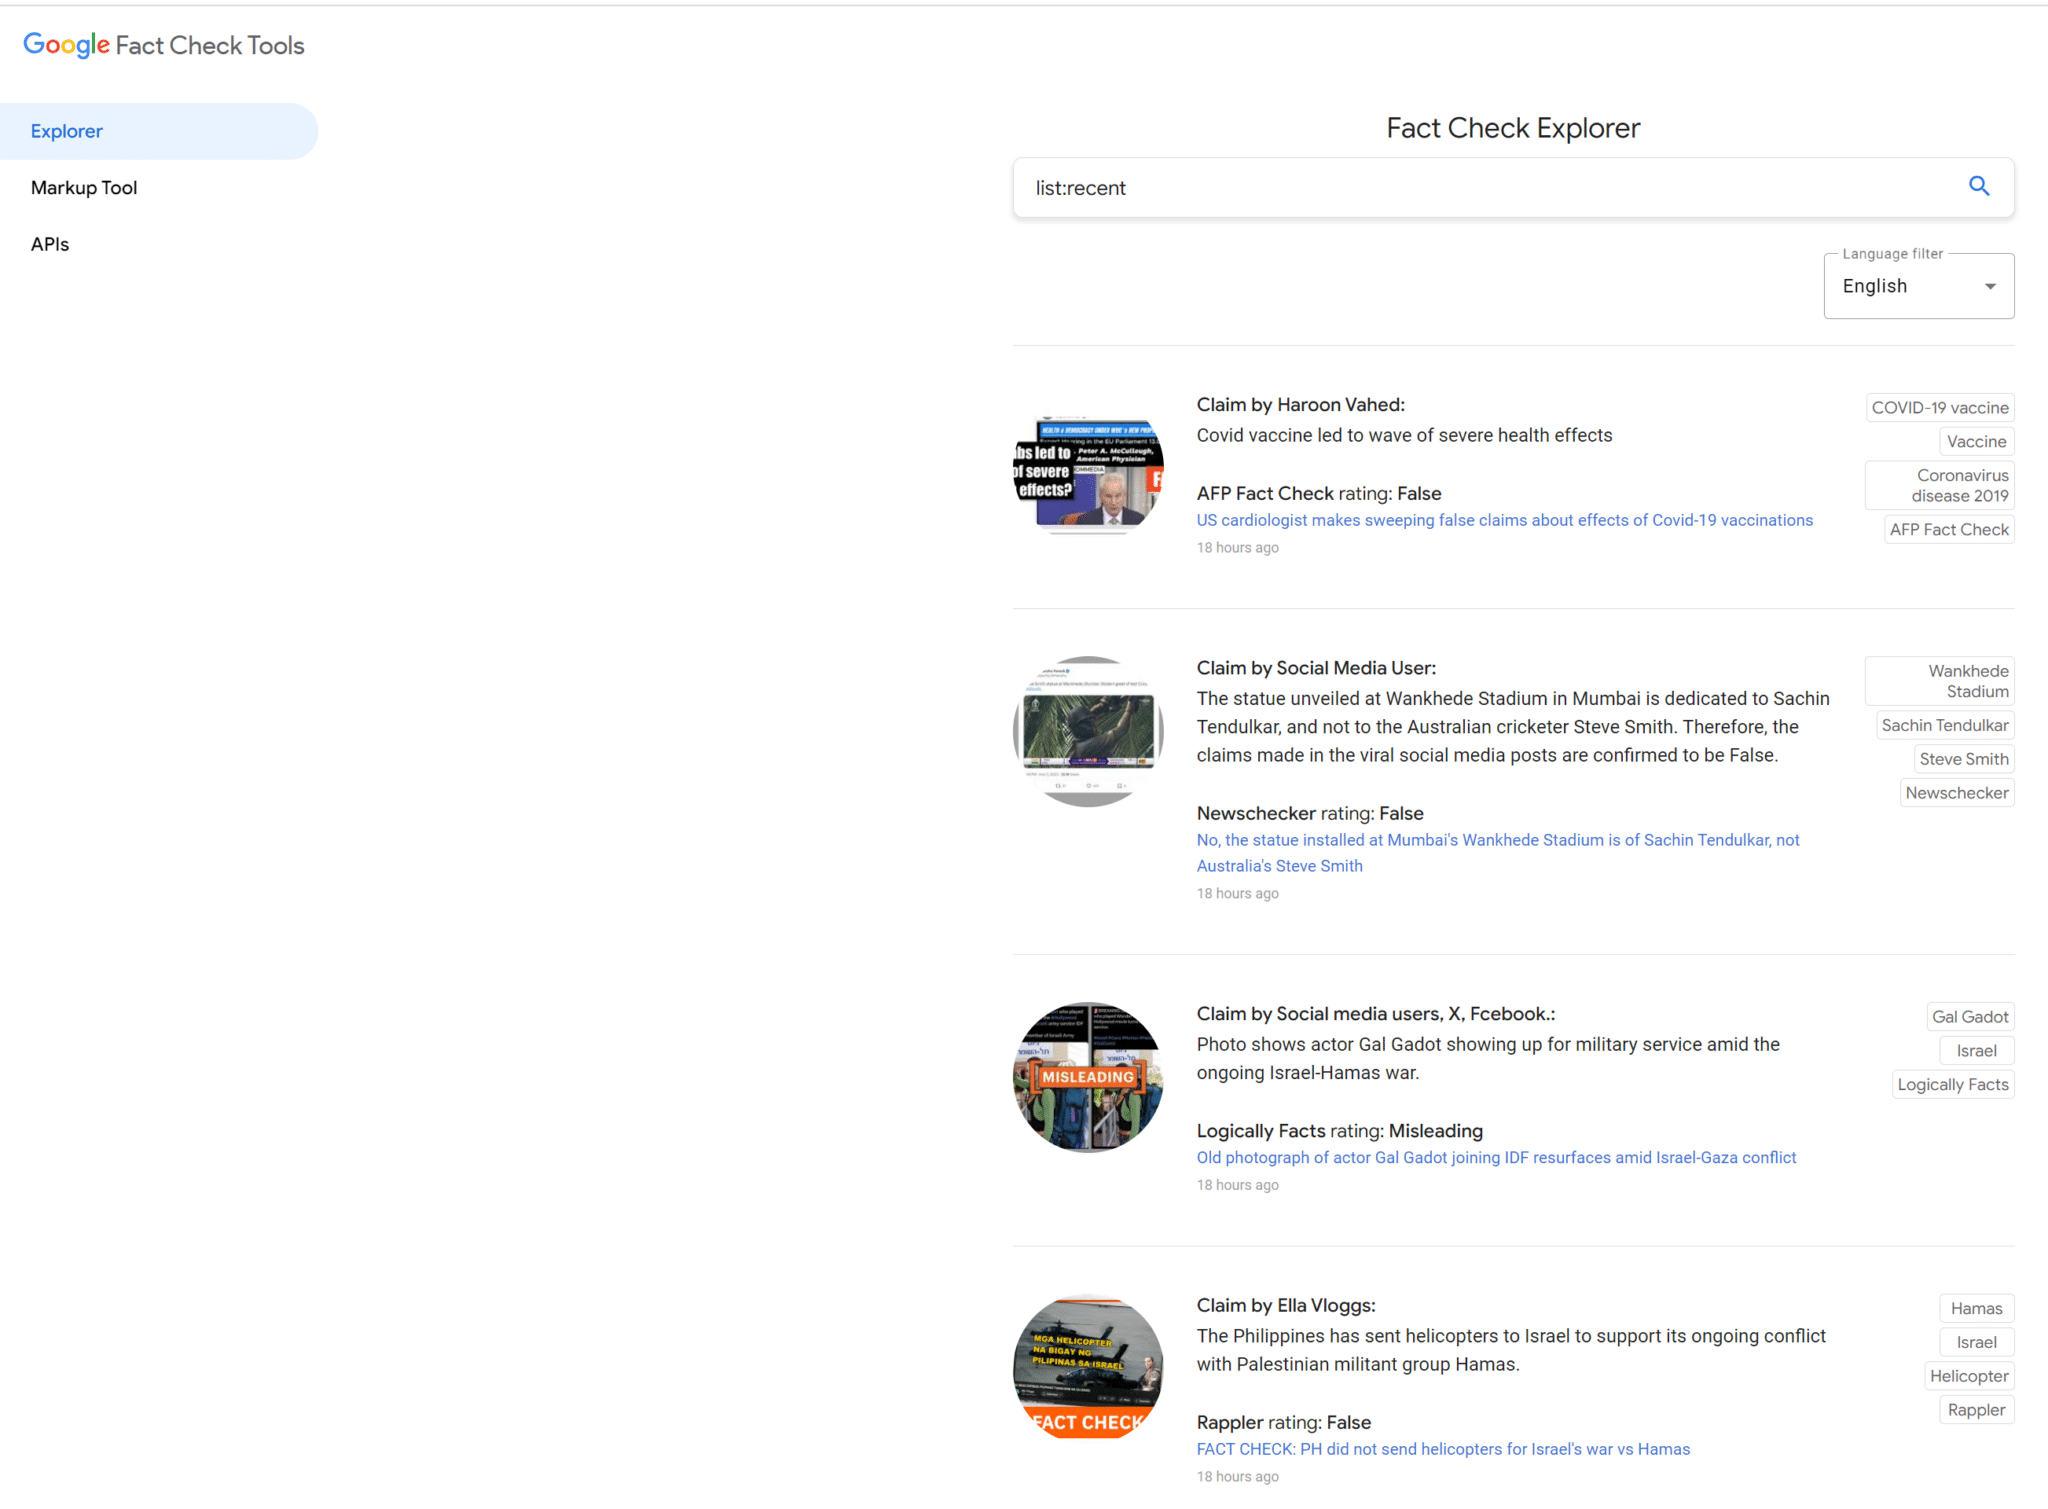Click the Philippines helicopters claim text
Viewport: 2048px width, 1509px height.
(1511, 1350)
